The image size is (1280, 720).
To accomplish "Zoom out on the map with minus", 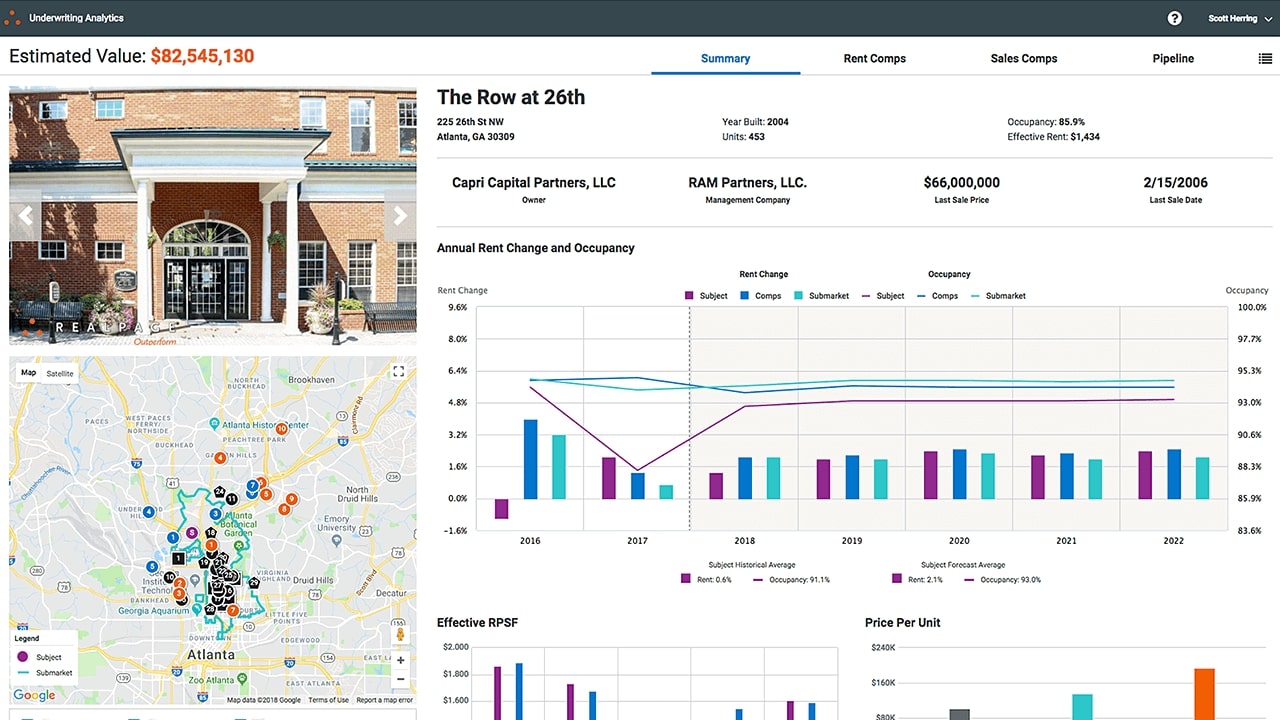I will [401, 679].
